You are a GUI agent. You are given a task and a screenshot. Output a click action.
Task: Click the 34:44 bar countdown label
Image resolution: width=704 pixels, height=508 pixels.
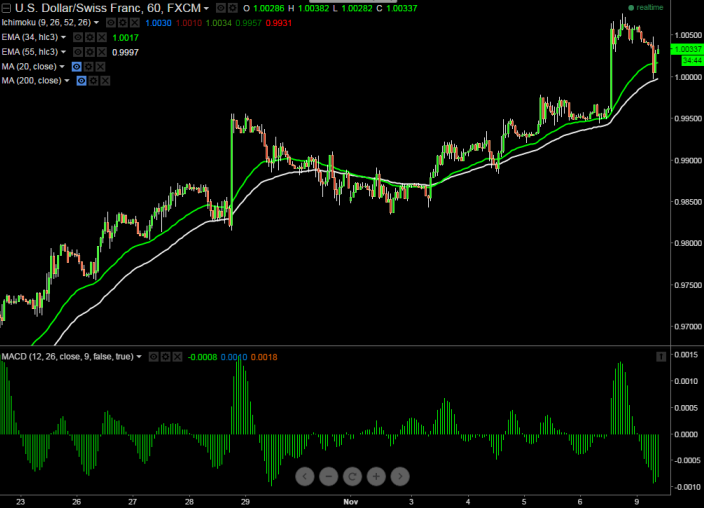coord(692,60)
